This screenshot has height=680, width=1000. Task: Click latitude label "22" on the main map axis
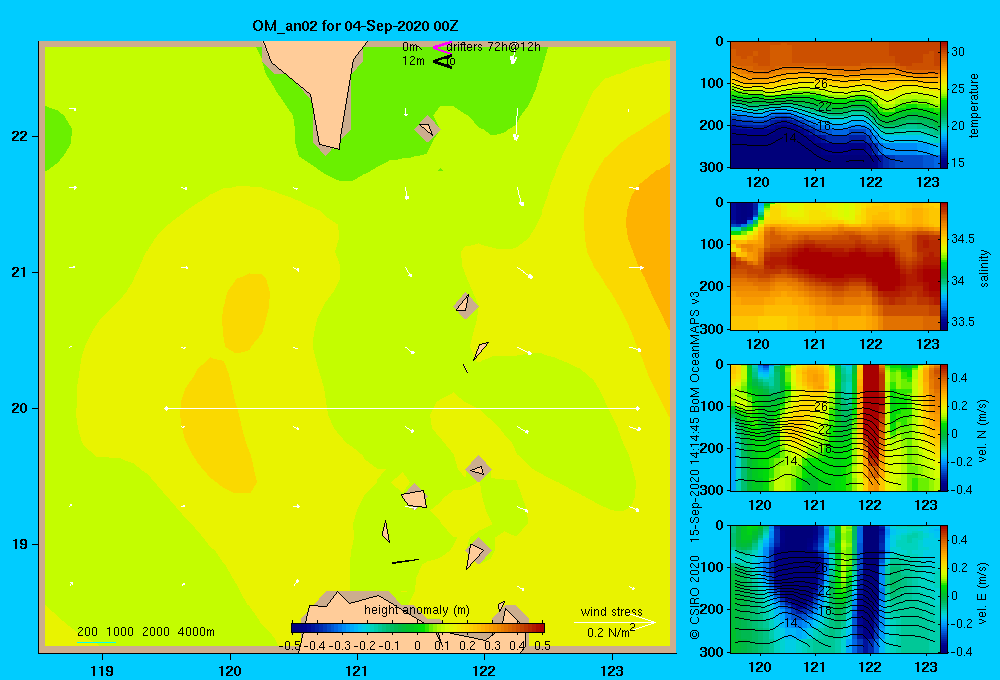(x=20, y=136)
